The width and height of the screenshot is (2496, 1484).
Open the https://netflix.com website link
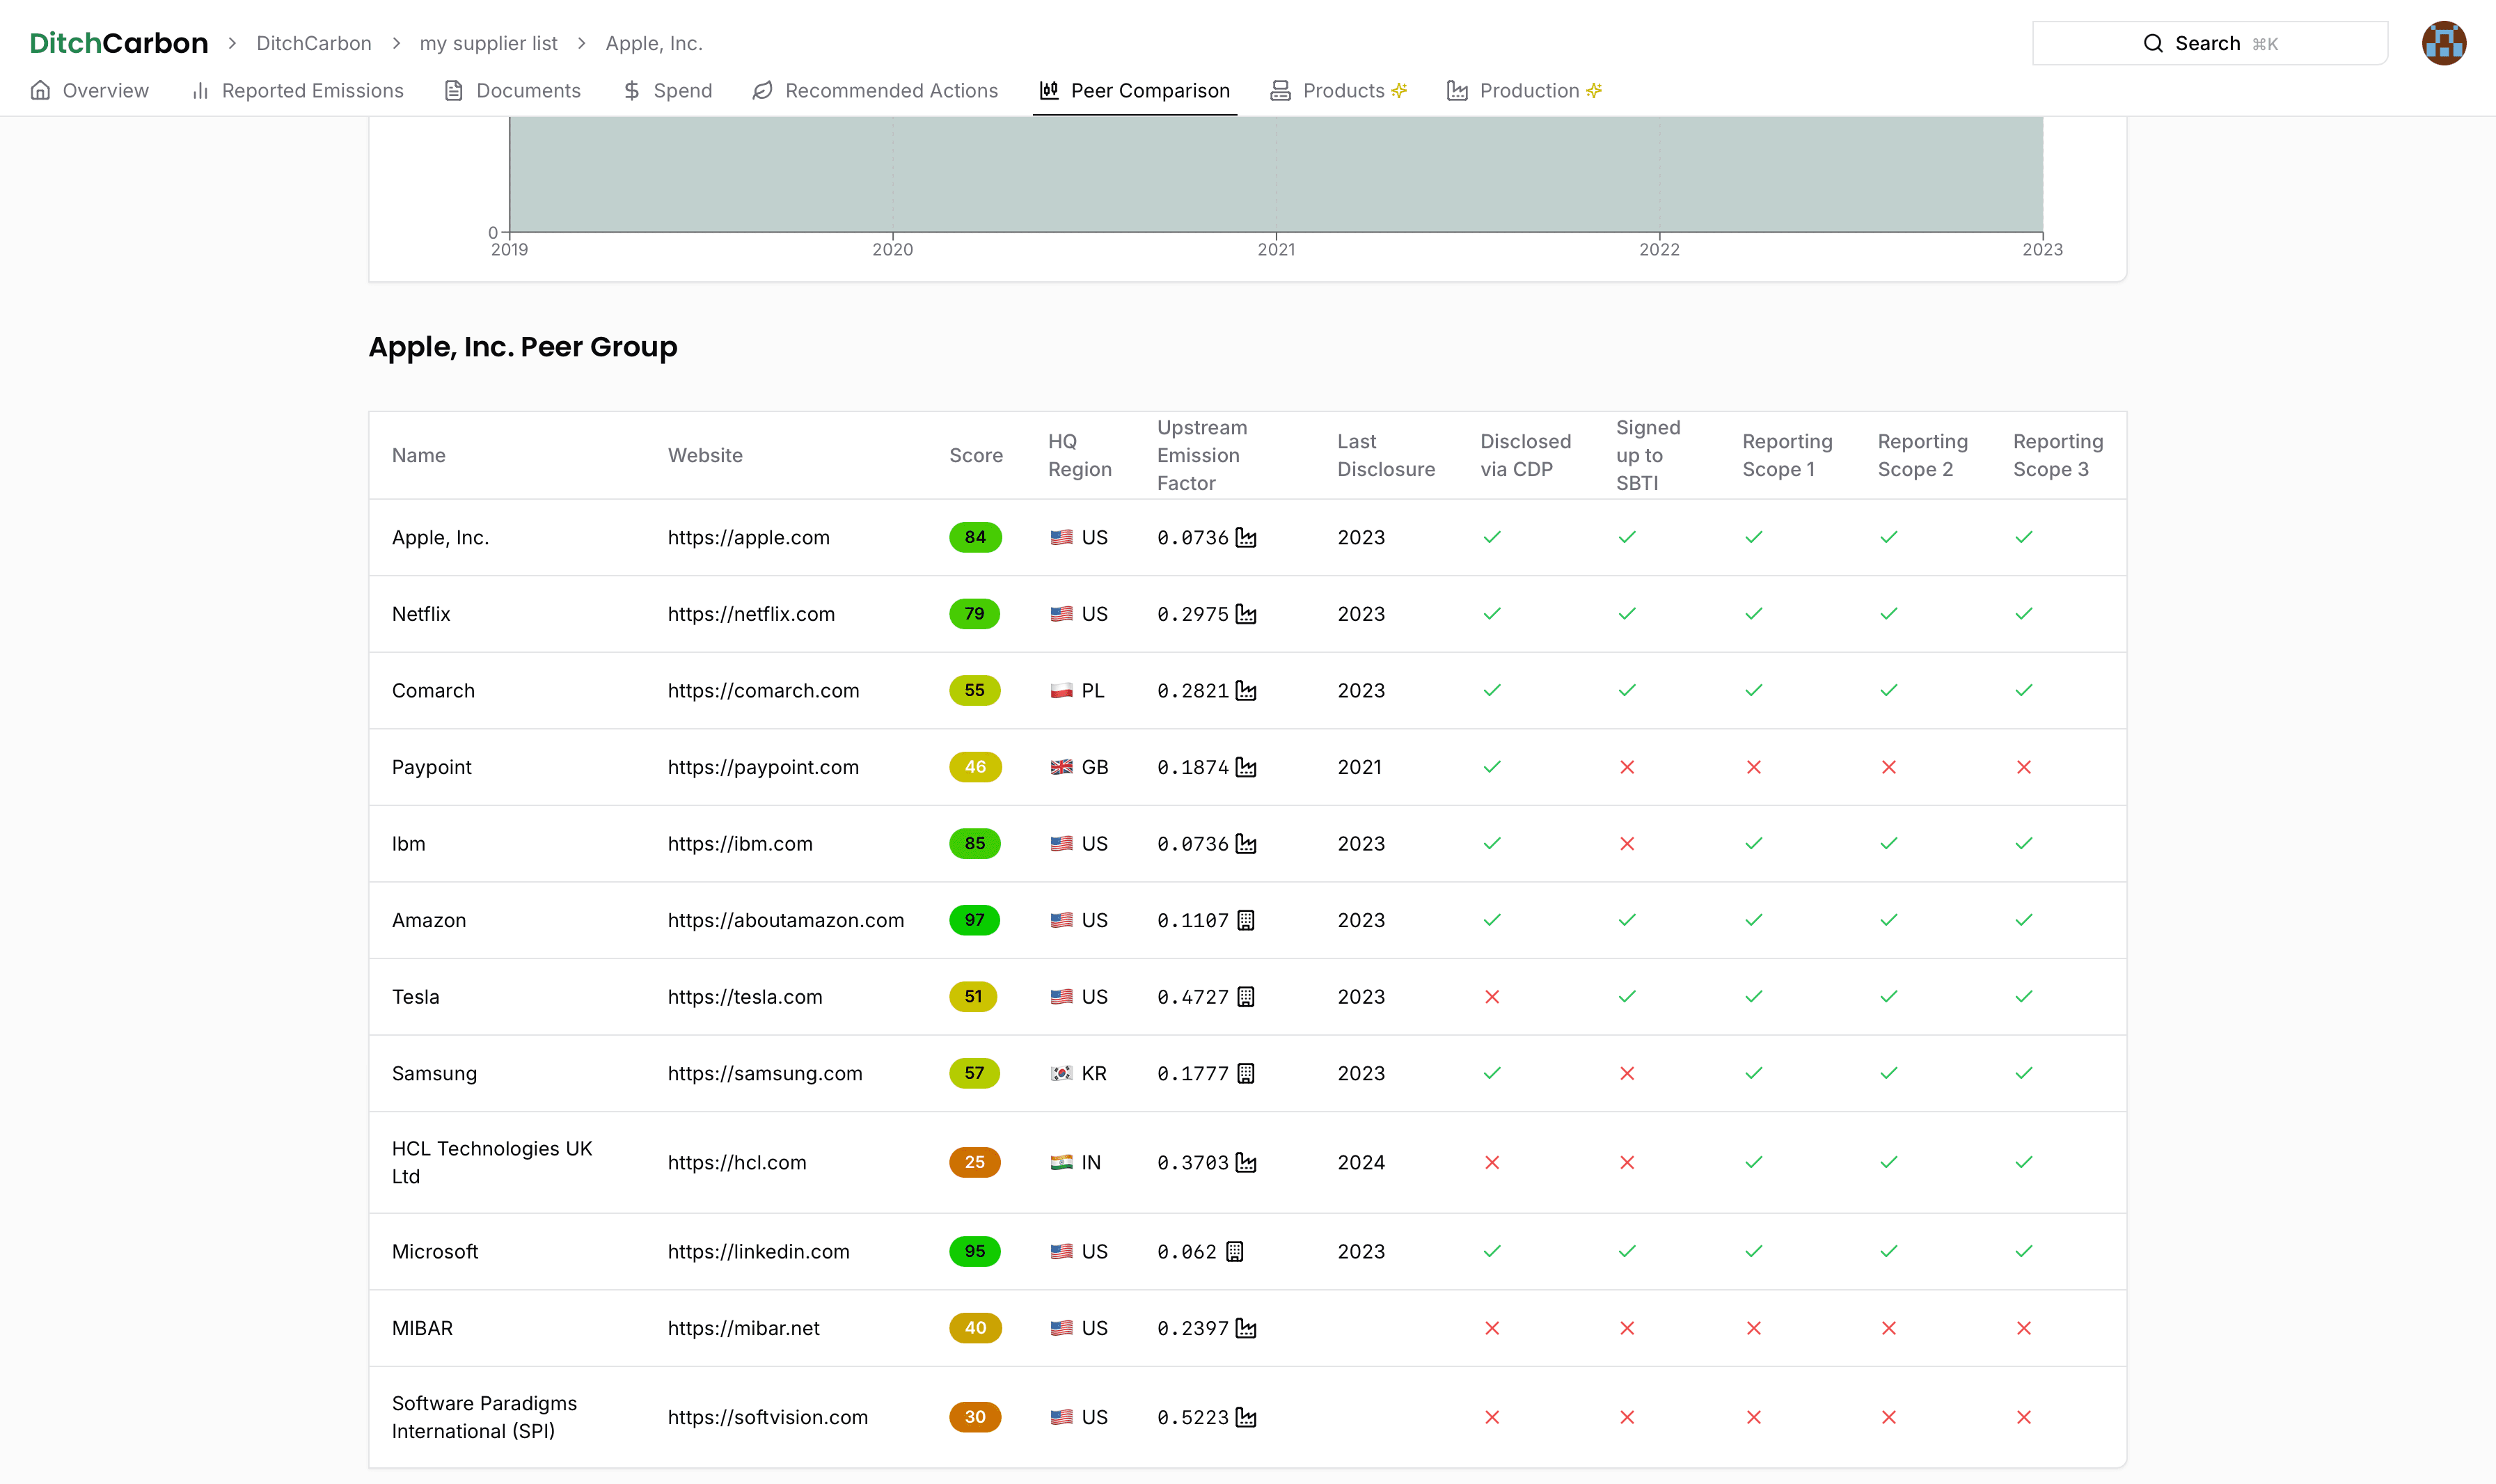[x=751, y=614]
